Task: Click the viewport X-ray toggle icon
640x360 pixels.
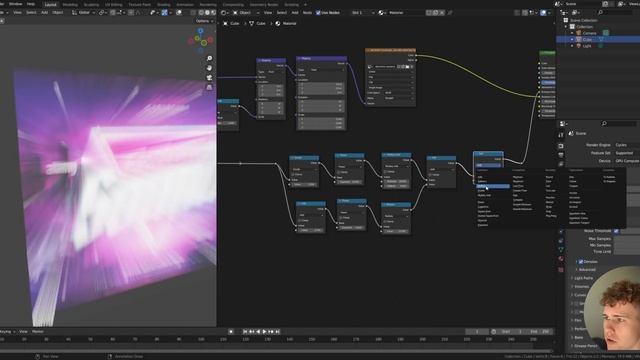Action: [193, 13]
